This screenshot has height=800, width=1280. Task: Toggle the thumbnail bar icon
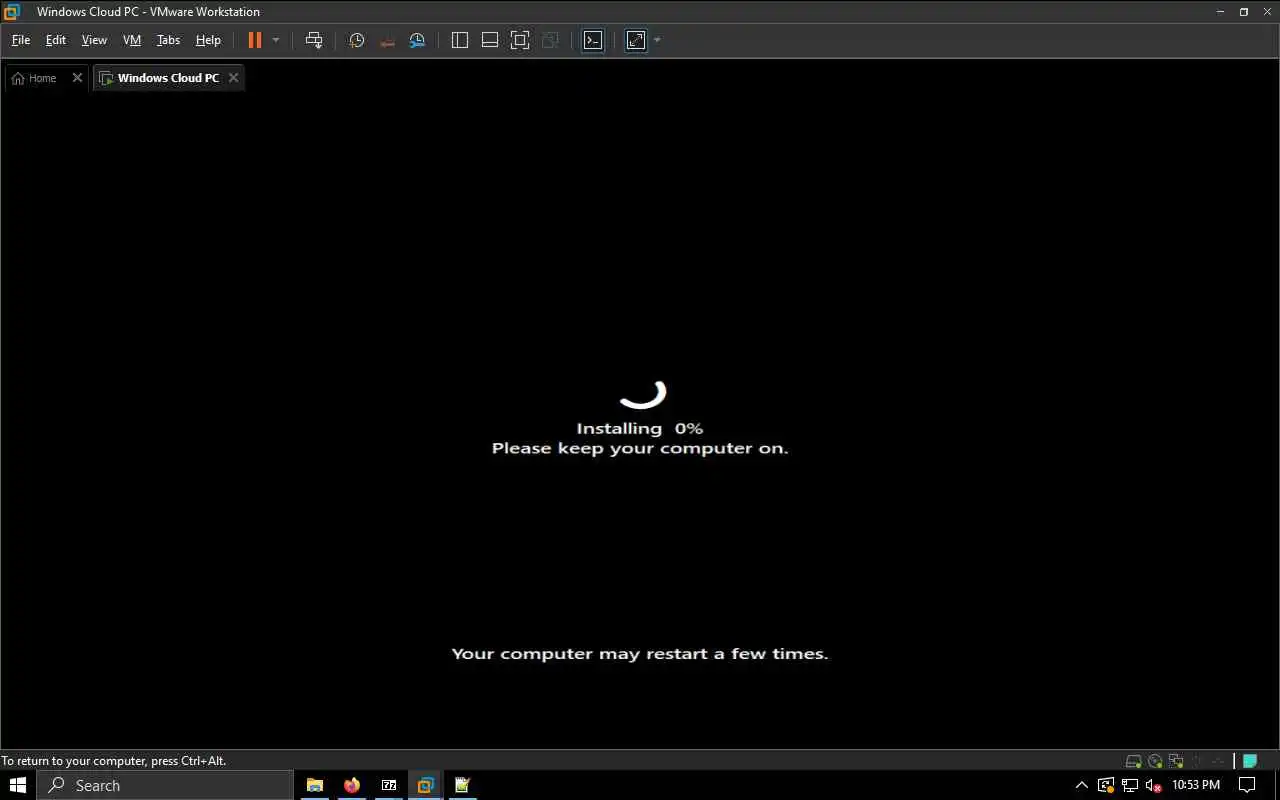point(490,40)
